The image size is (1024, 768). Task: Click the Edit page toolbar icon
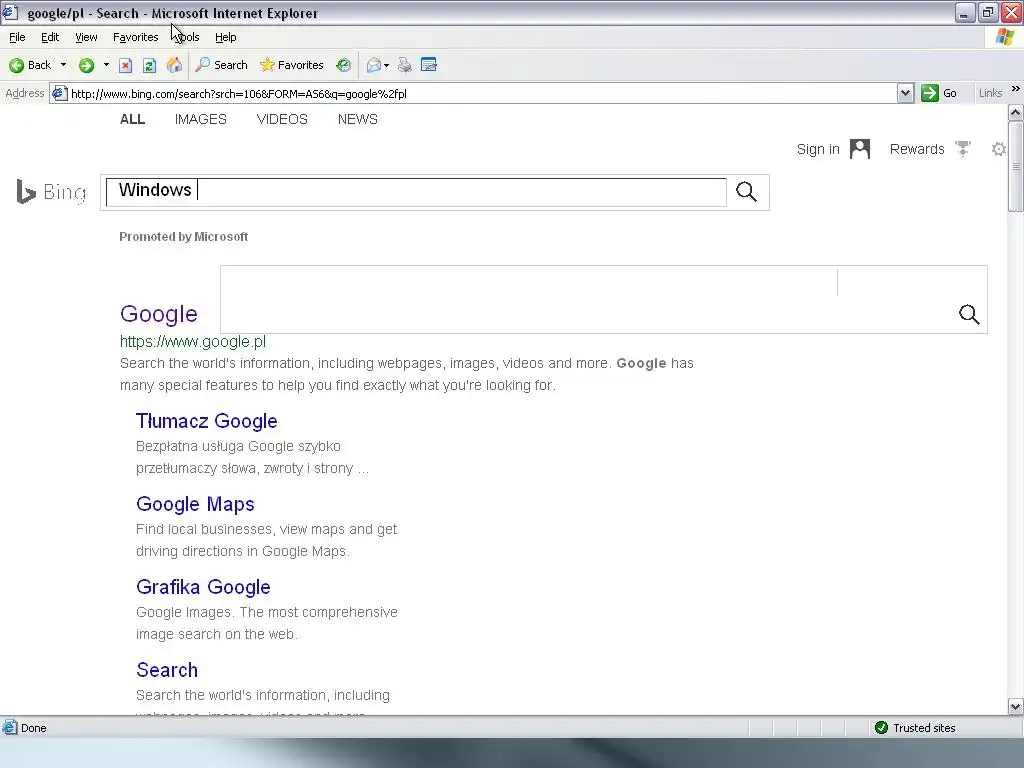coord(428,65)
